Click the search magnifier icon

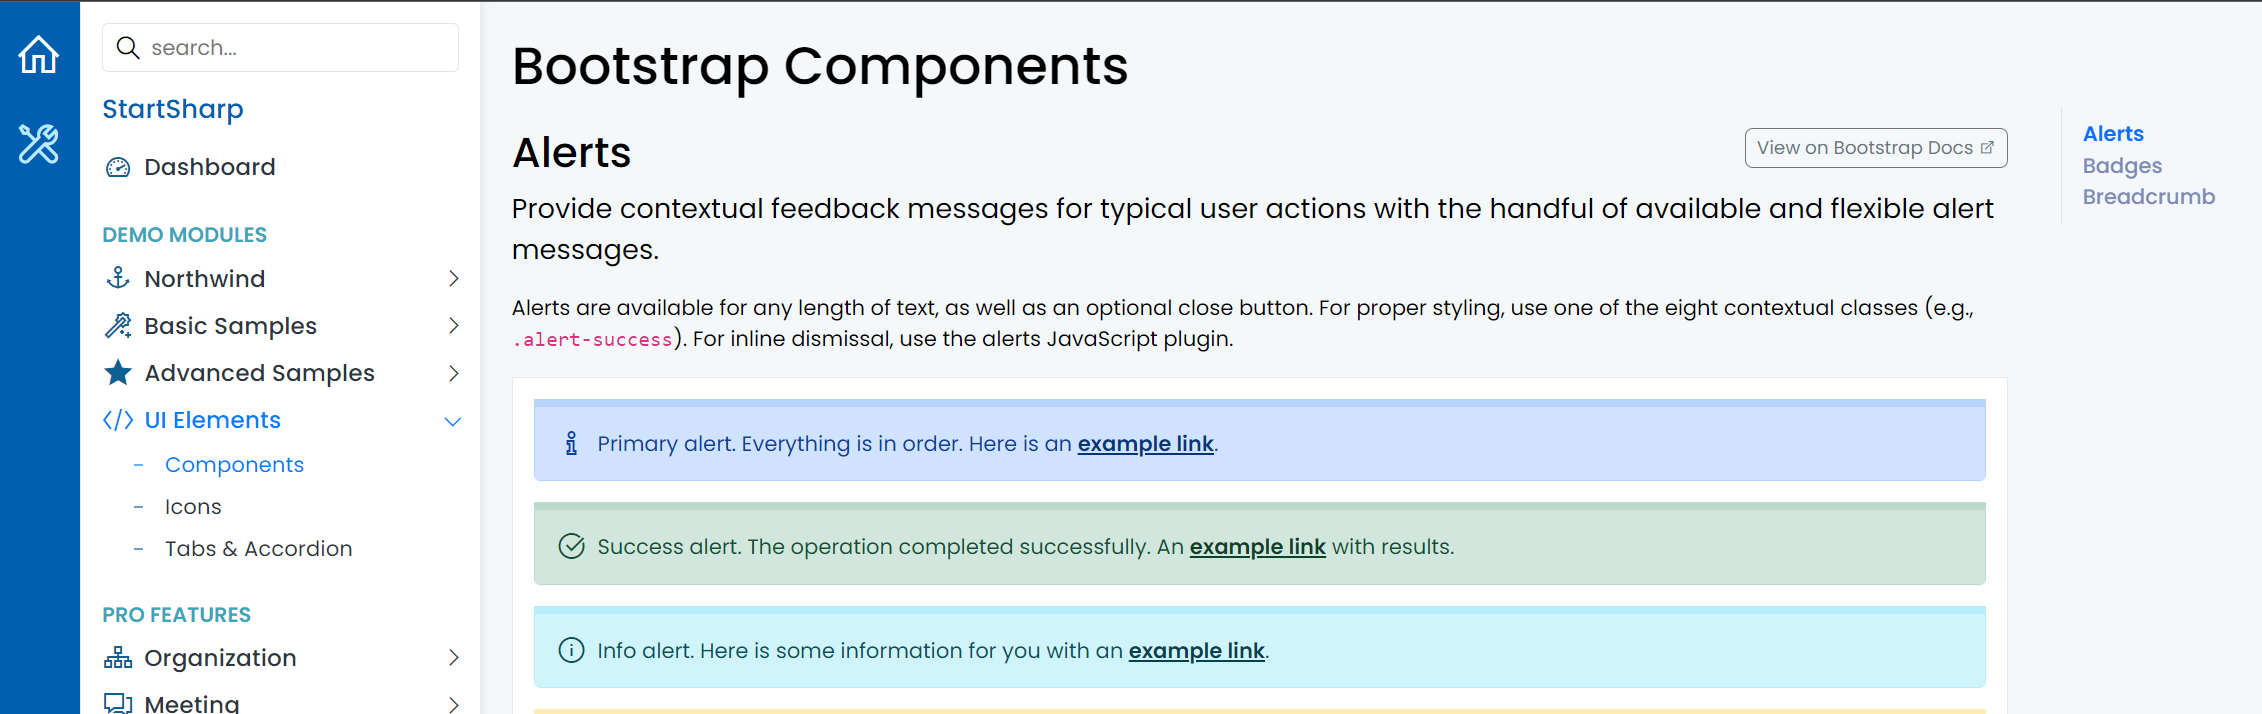(128, 48)
